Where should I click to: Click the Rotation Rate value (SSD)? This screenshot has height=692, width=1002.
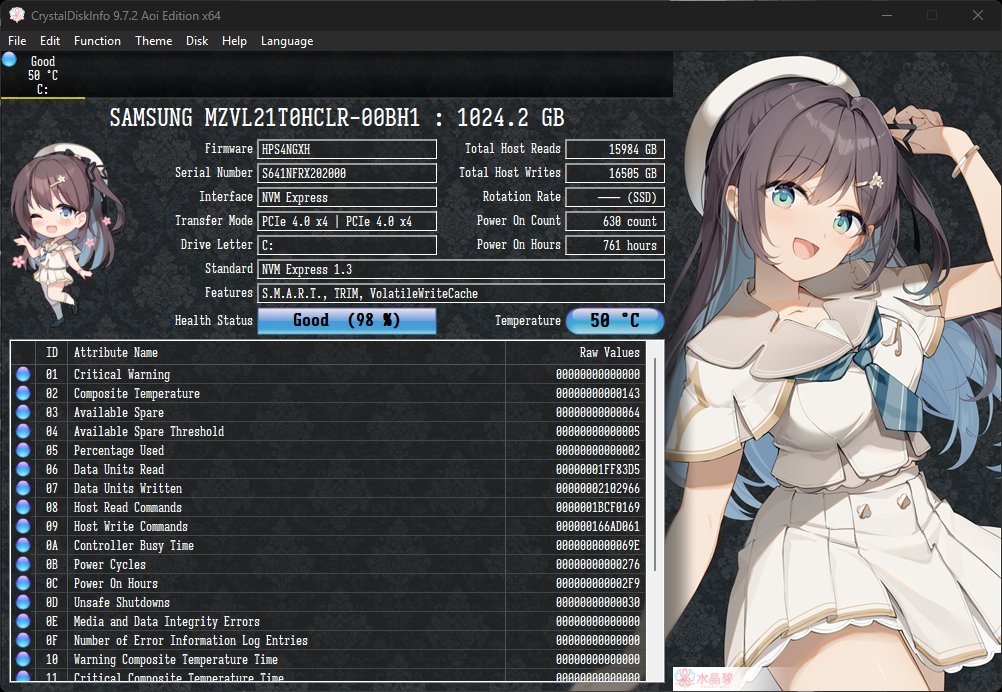(615, 197)
